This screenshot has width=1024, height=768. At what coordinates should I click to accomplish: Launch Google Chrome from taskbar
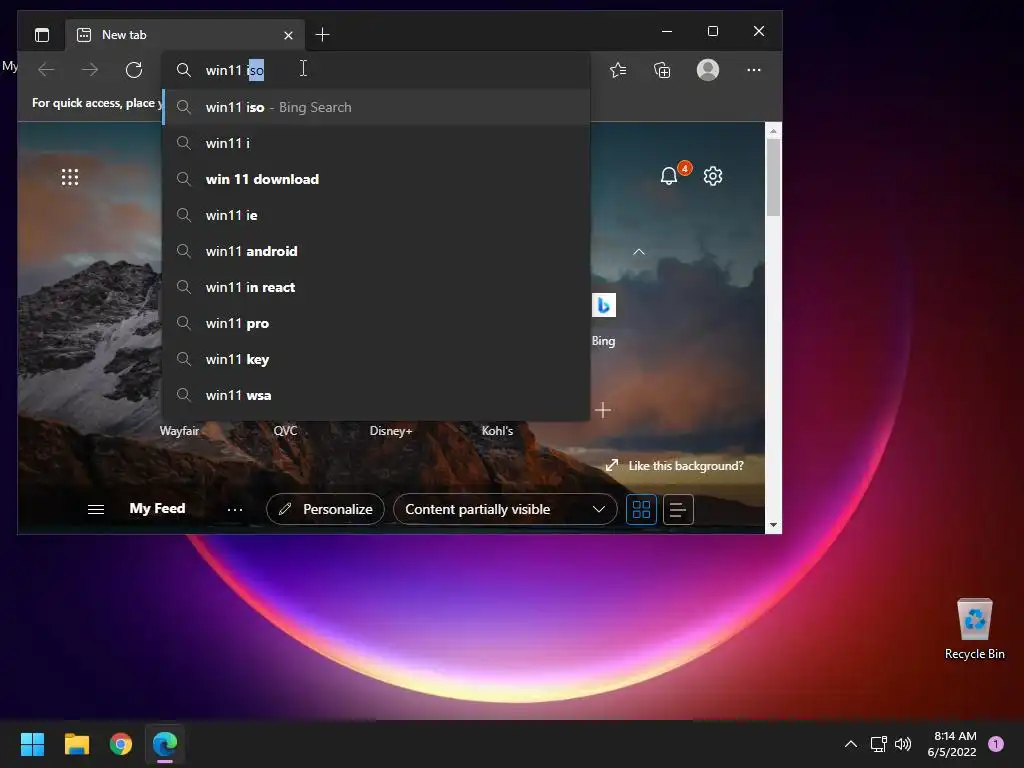point(121,744)
